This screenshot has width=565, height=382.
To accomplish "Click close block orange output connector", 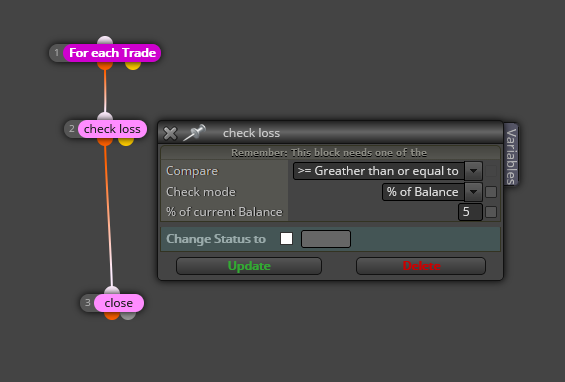I will point(112,316).
